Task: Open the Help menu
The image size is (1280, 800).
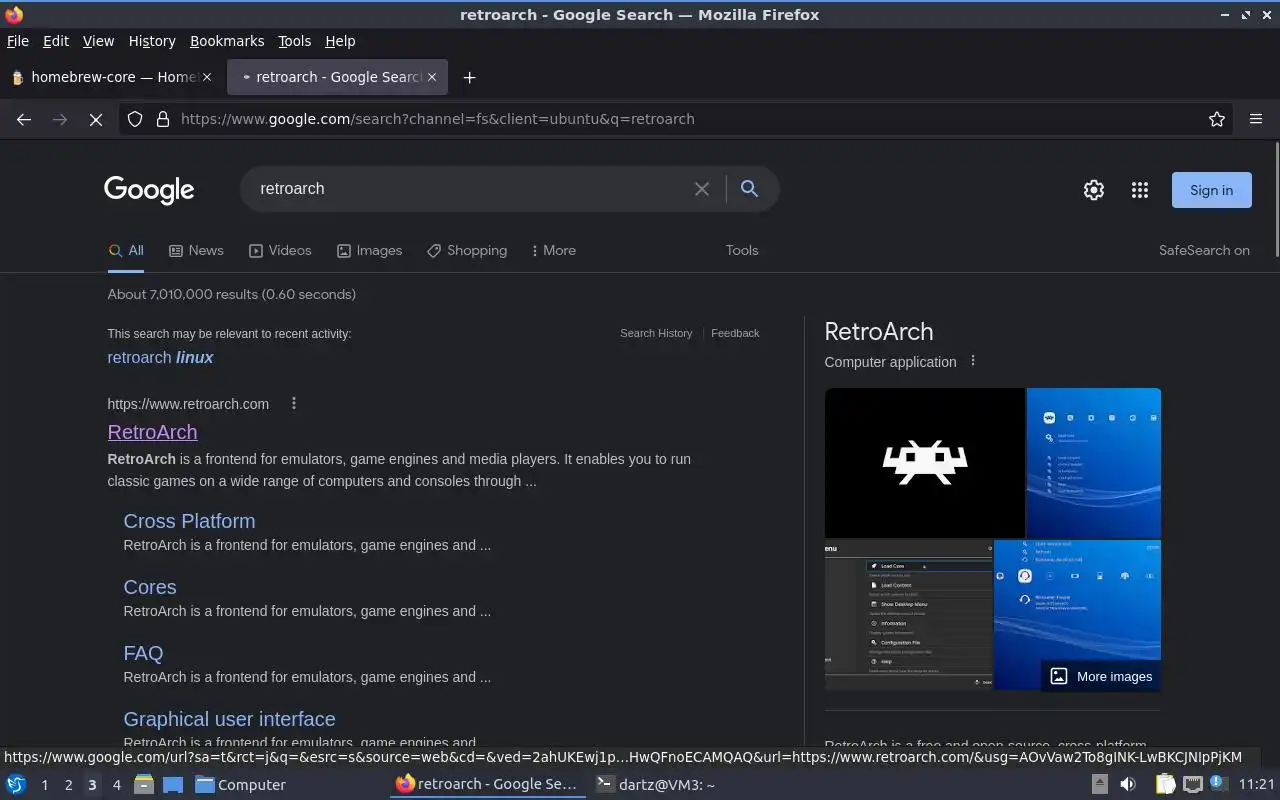Action: [340, 41]
